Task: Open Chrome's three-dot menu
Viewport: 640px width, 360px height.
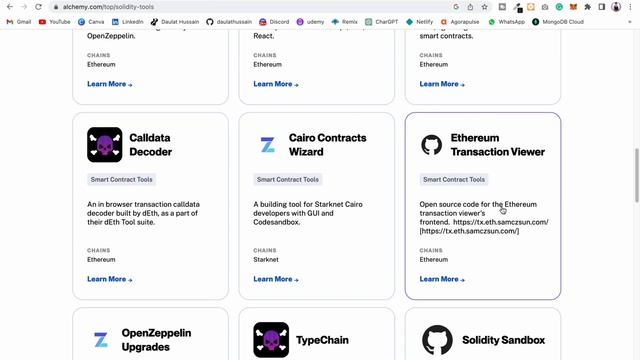Action: click(x=631, y=7)
